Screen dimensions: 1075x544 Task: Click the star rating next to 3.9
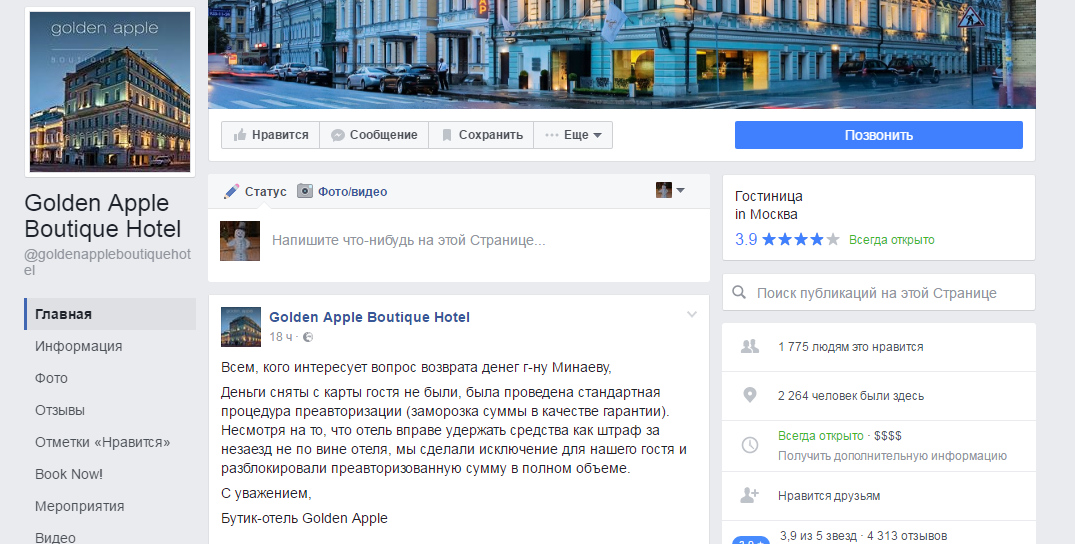click(801, 239)
